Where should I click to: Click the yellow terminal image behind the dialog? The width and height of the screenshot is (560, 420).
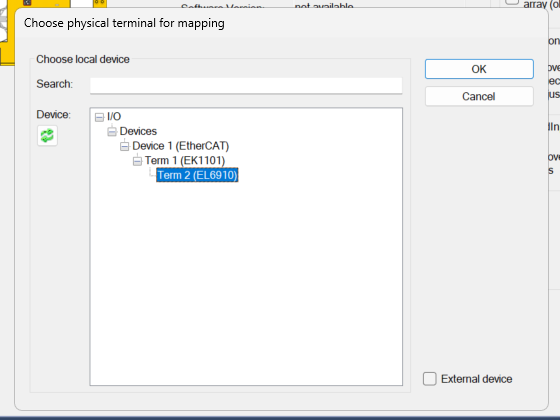[7, 32]
